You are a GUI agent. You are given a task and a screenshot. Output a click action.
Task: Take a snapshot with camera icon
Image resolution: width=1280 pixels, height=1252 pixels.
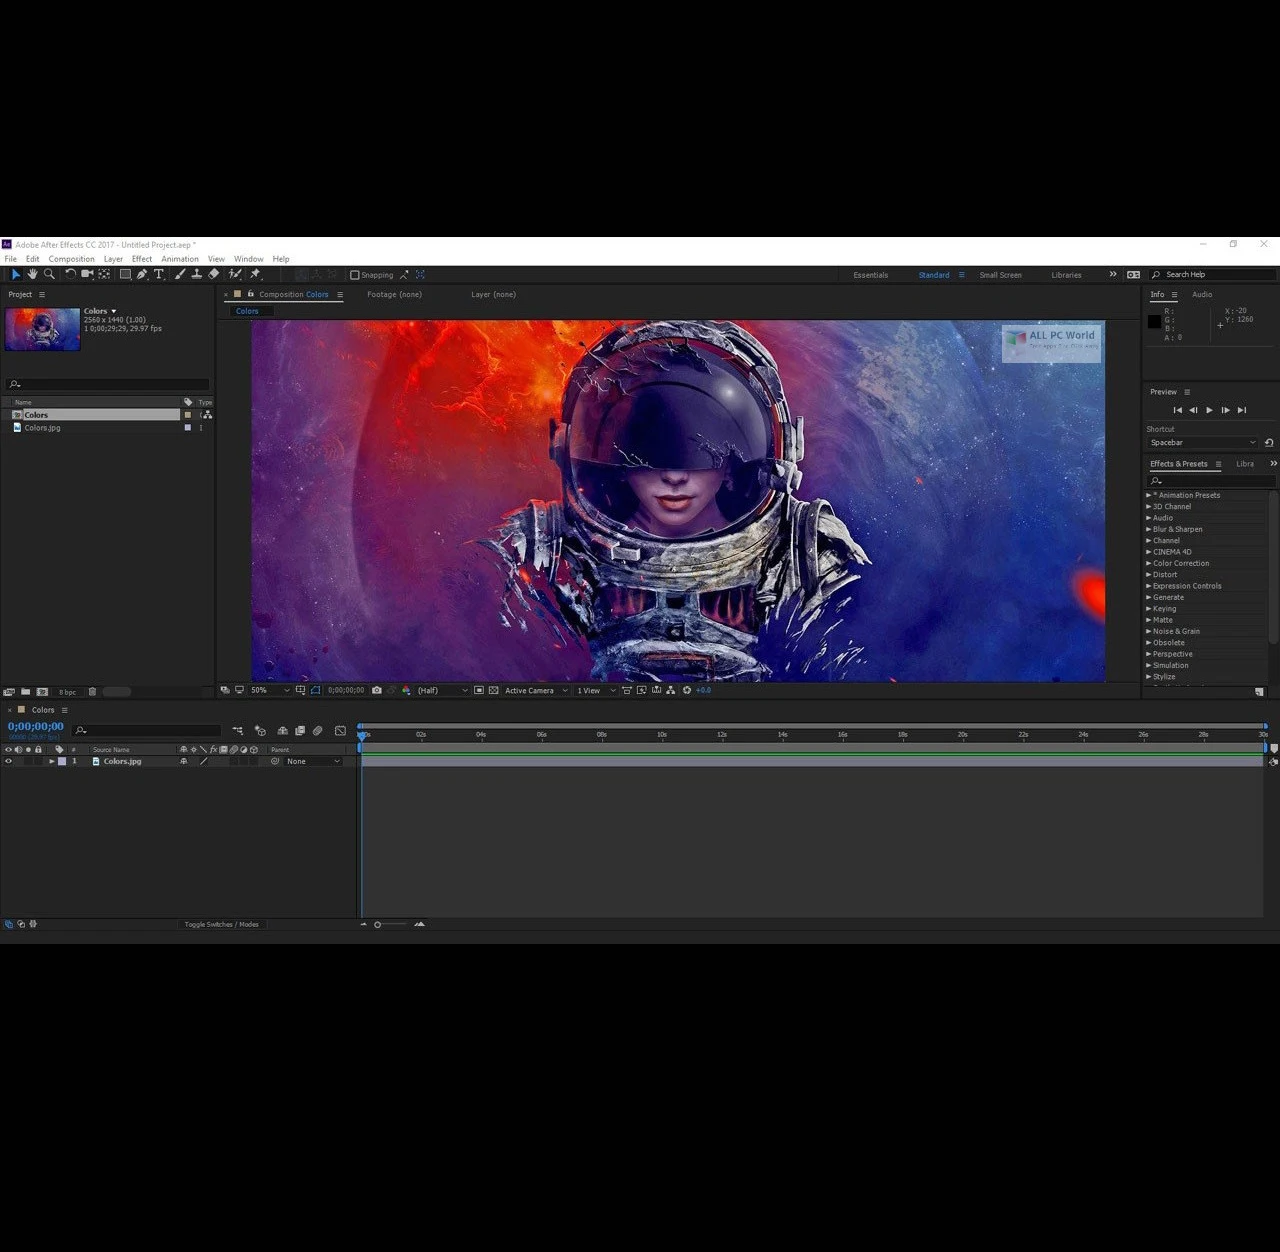376,690
